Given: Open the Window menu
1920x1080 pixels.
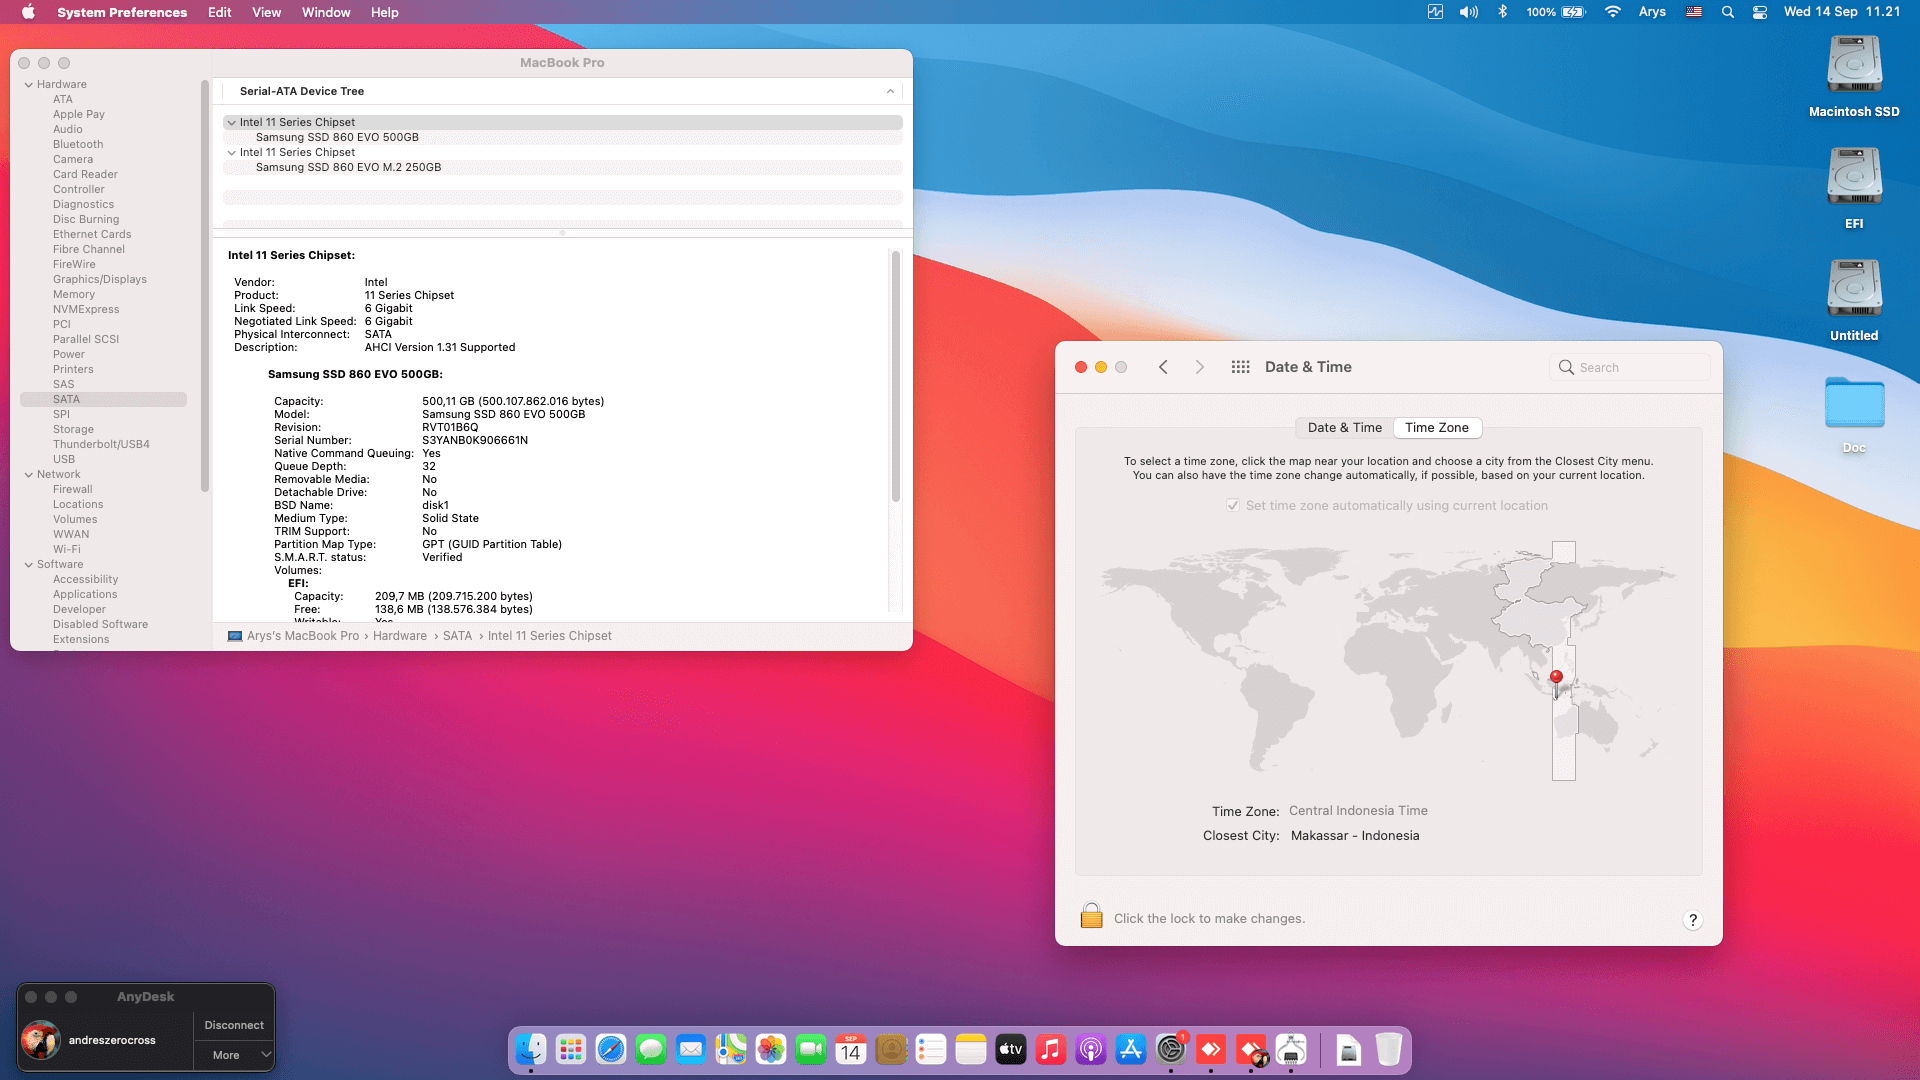Looking at the screenshot, I should coord(326,12).
